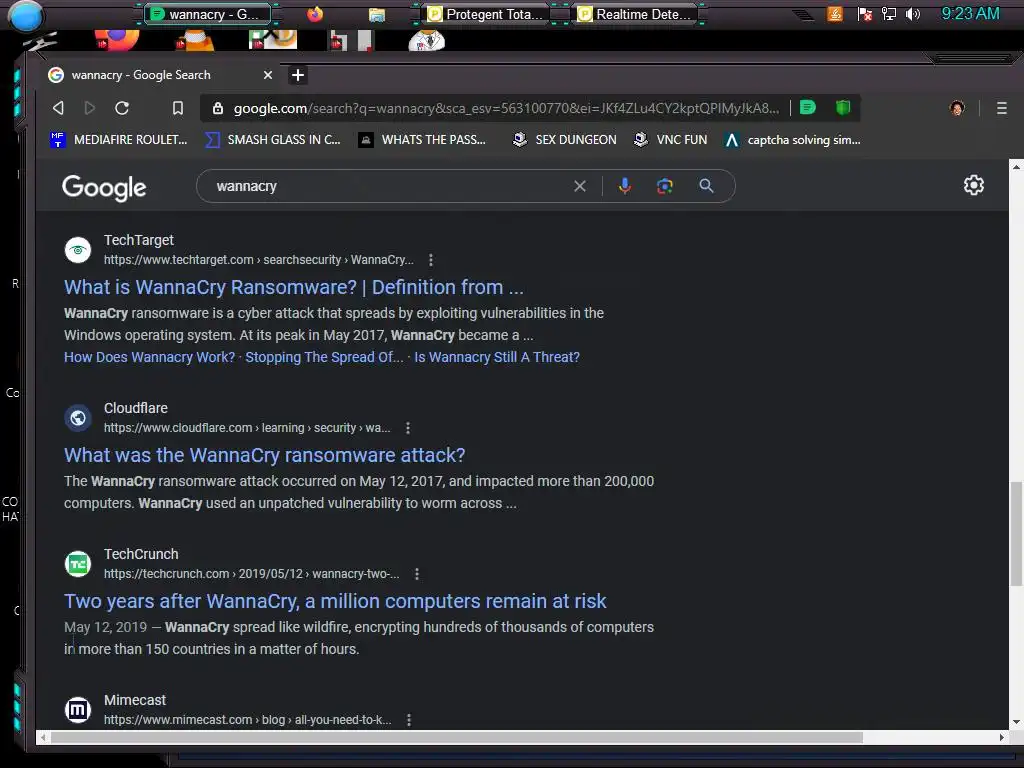Screen dimensions: 1024x768
Task: Open the VNC FUN bookmark
Action: [x=670, y=140]
